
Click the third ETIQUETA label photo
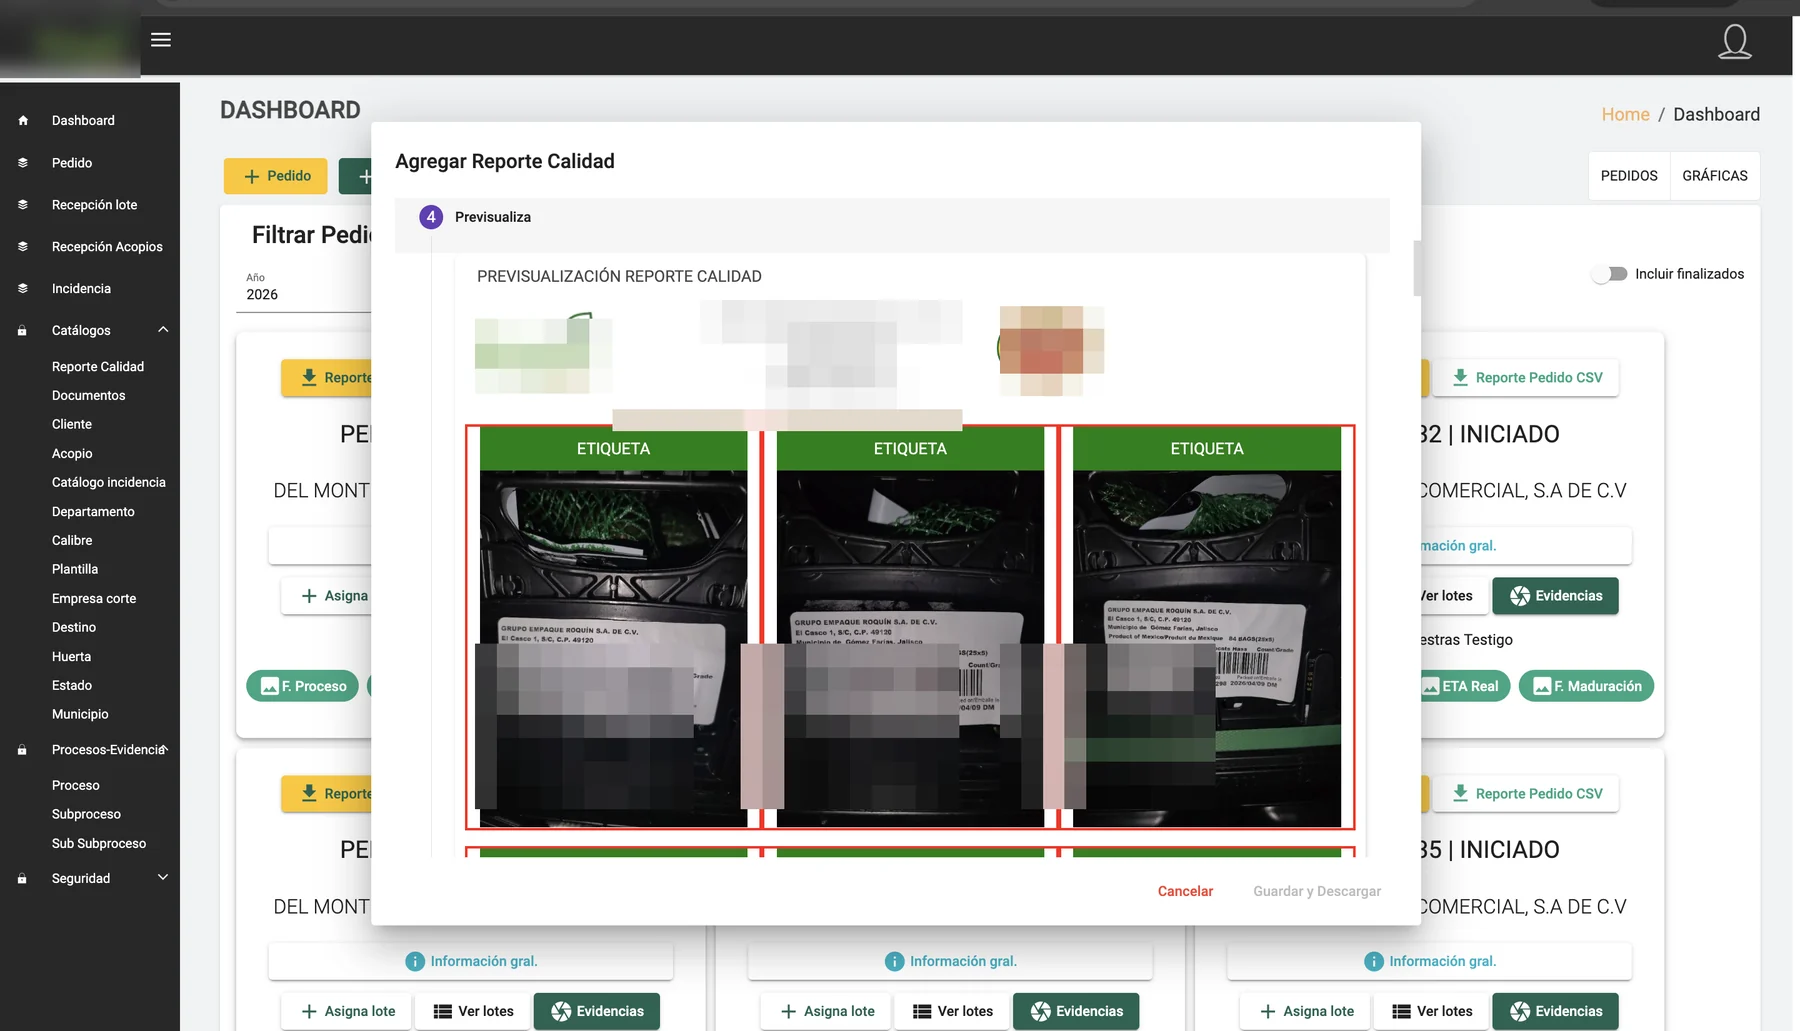click(1207, 648)
